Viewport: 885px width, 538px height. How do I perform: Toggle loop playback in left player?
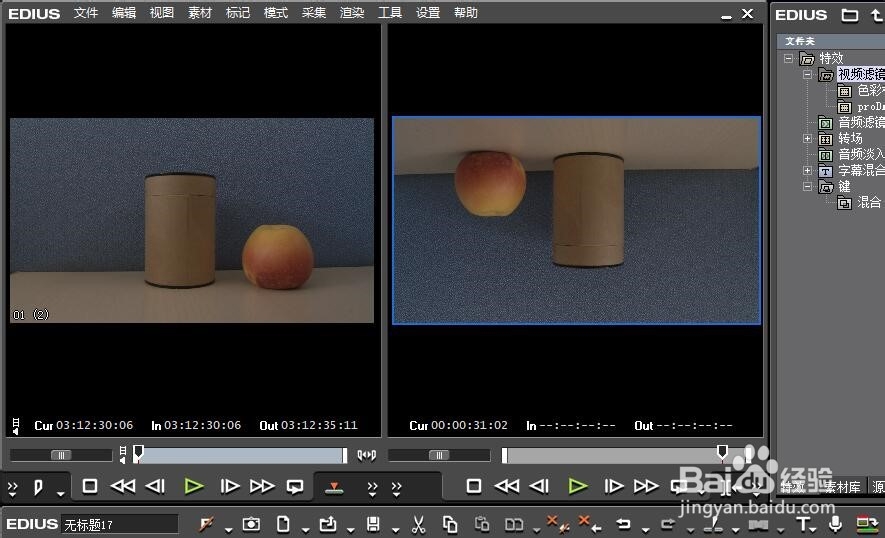coord(295,487)
